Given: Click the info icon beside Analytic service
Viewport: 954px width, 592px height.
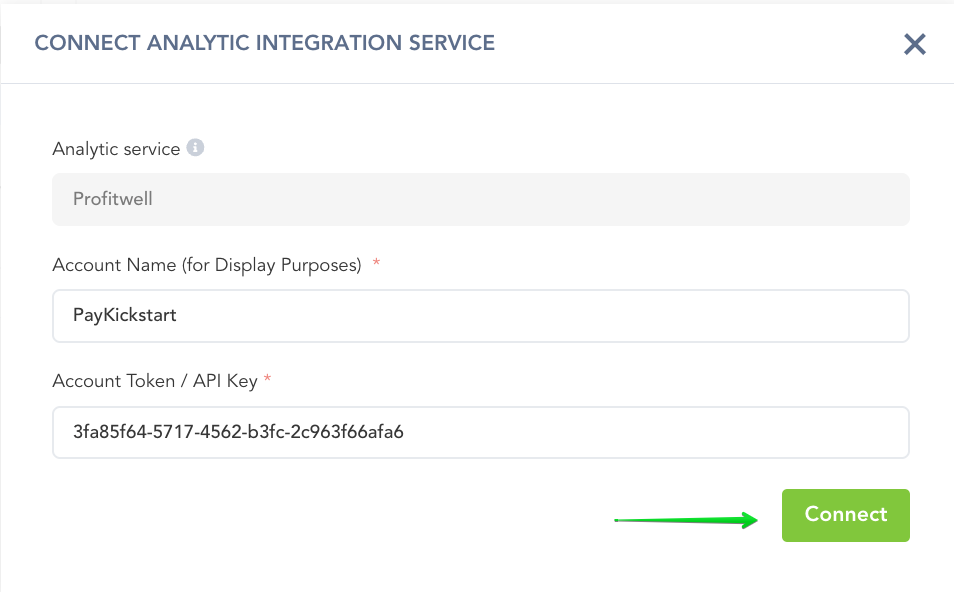Looking at the screenshot, I should click(196, 148).
